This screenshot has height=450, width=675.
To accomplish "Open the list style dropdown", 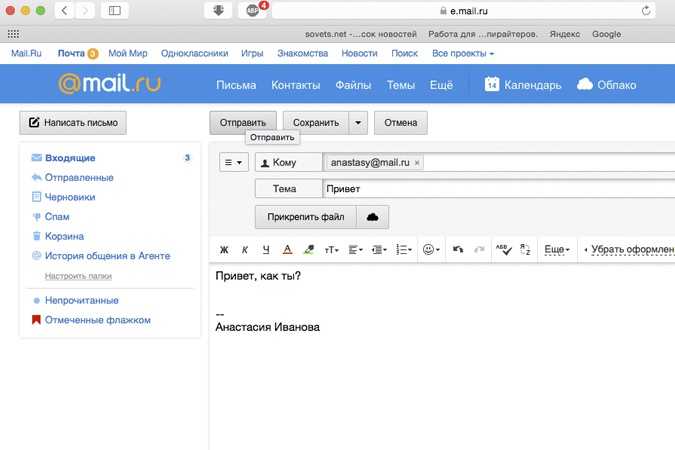I will point(404,250).
